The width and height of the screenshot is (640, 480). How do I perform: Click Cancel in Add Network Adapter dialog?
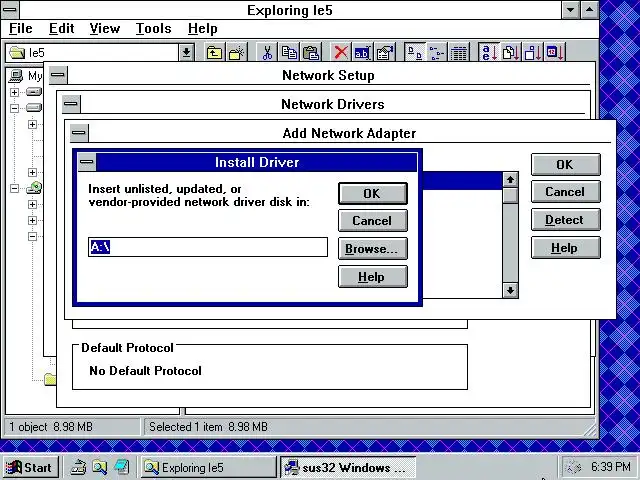pyautogui.click(x=566, y=192)
